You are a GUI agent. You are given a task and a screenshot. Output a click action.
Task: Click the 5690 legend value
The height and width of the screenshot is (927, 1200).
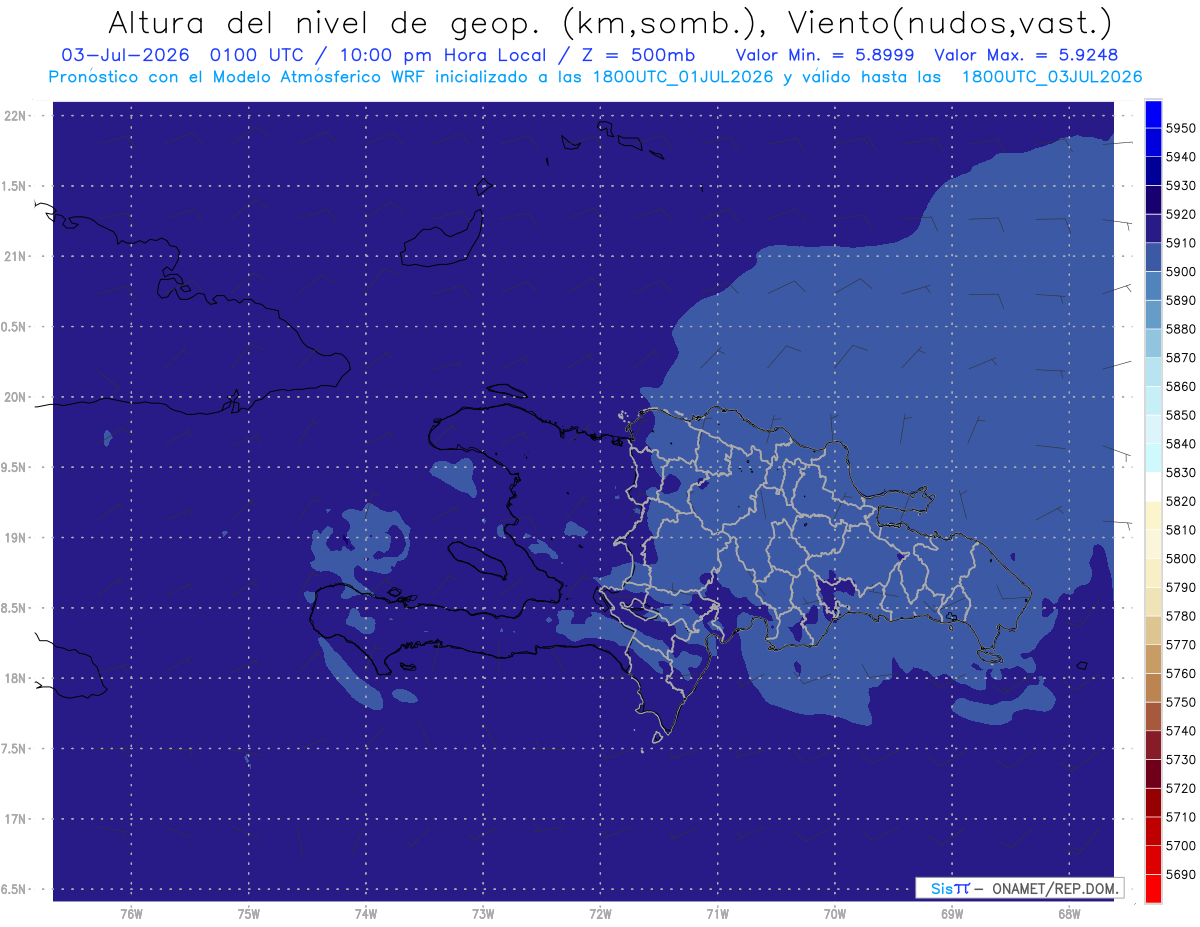pyautogui.click(x=1180, y=874)
